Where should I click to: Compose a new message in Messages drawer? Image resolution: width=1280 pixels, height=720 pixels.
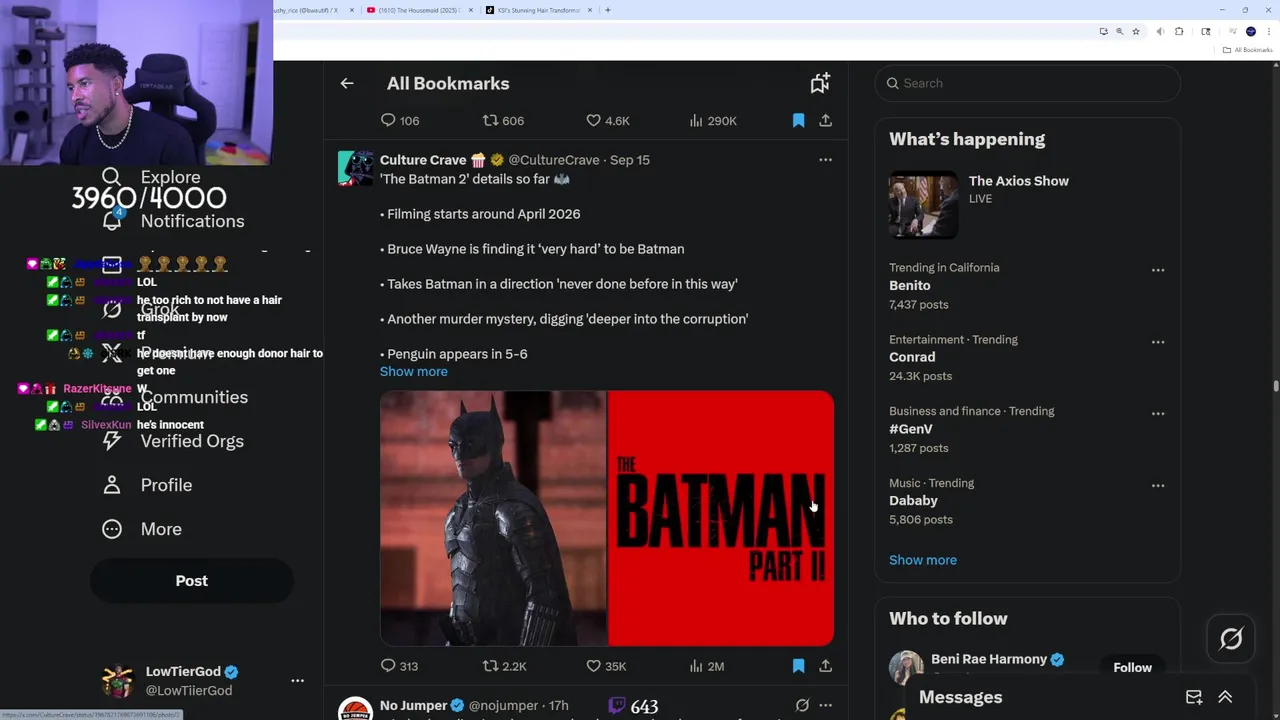[1194, 697]
